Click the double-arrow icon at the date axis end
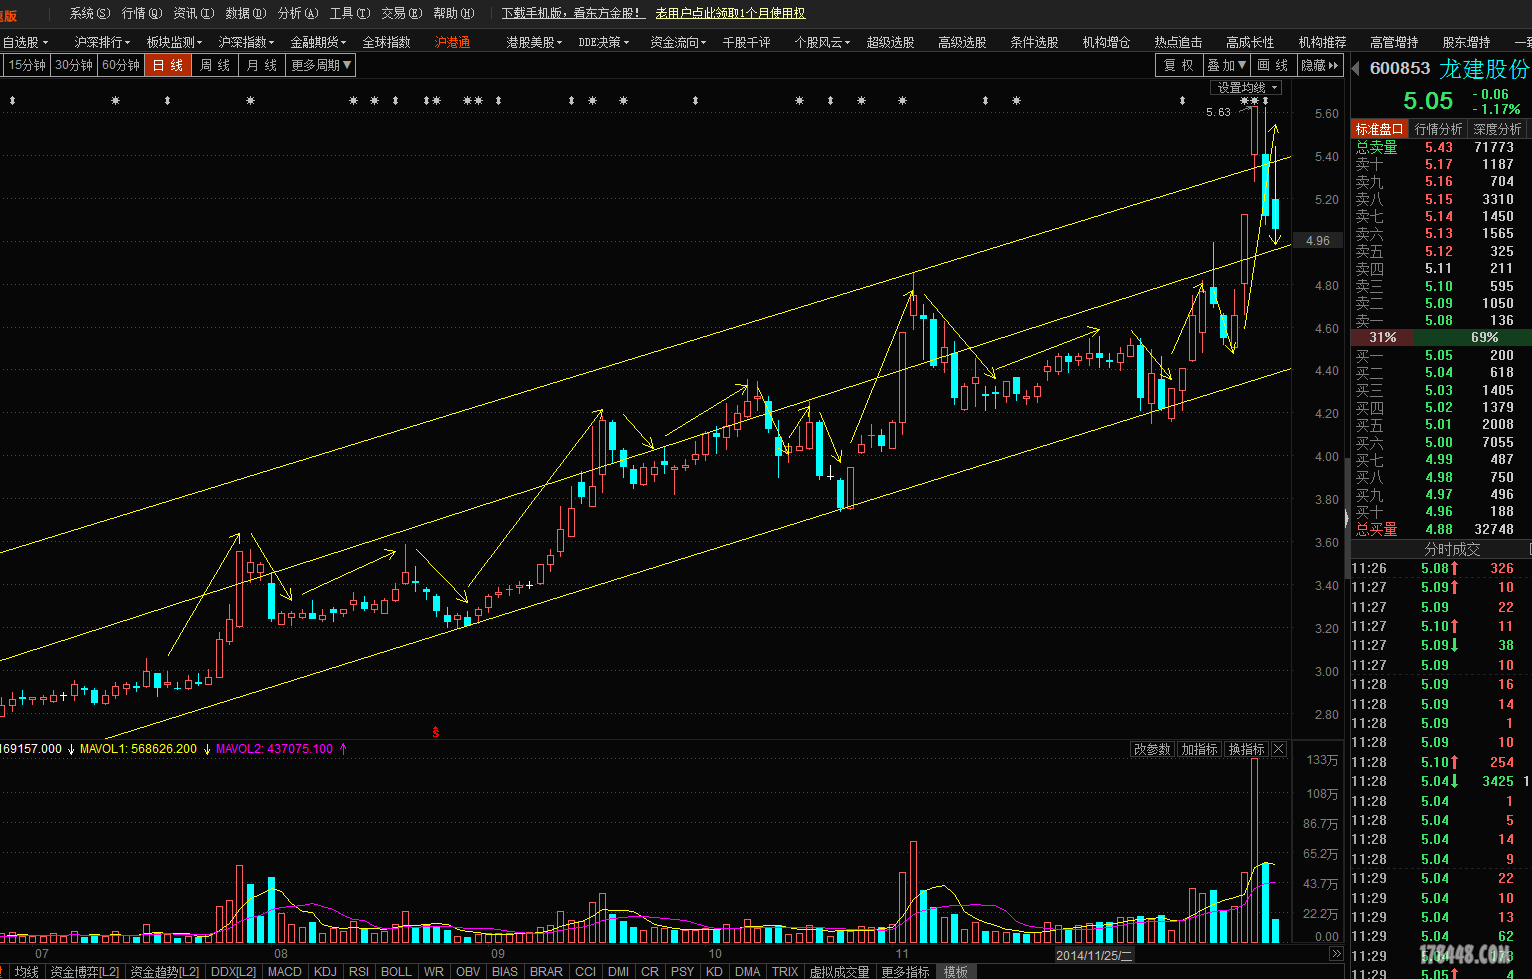The image size is (1532, 979). click(1335, 954)
